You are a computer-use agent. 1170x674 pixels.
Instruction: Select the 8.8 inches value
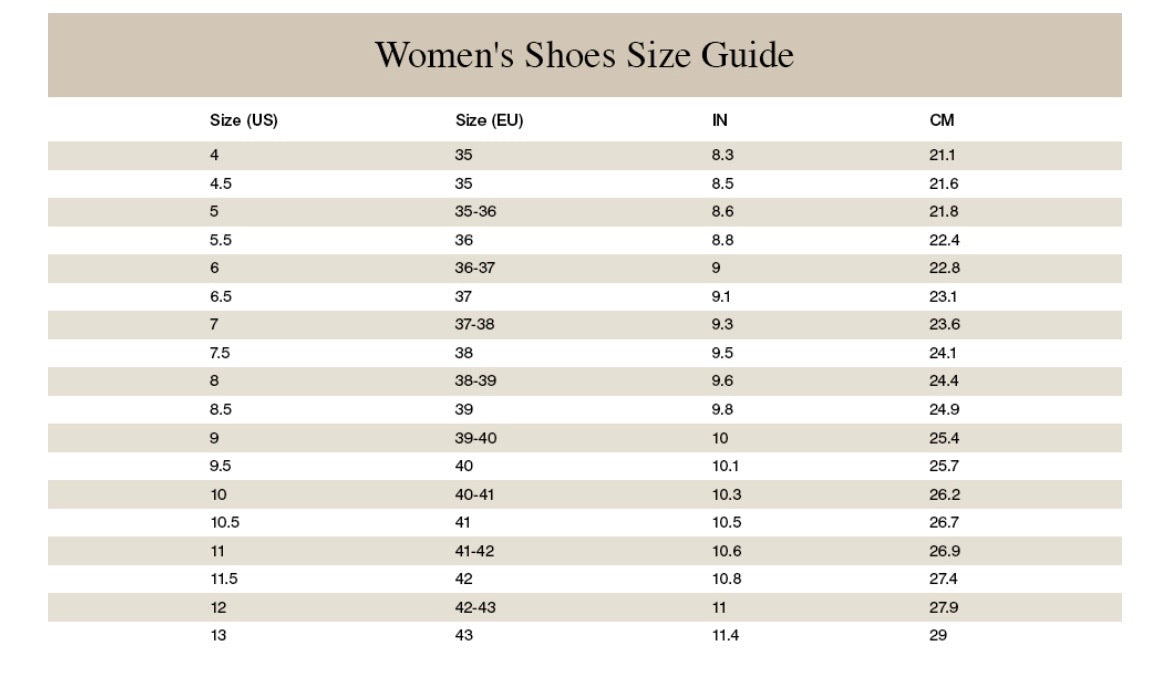click(724, 240)
